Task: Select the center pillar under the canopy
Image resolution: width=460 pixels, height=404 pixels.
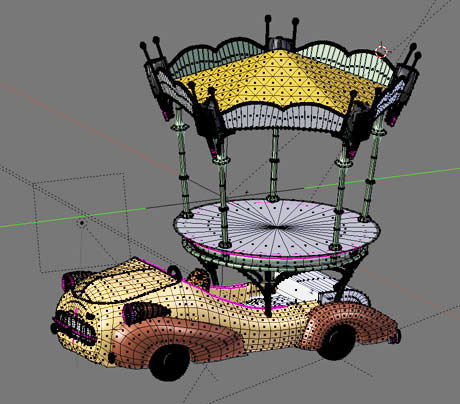Action: [x=274, y=165]
